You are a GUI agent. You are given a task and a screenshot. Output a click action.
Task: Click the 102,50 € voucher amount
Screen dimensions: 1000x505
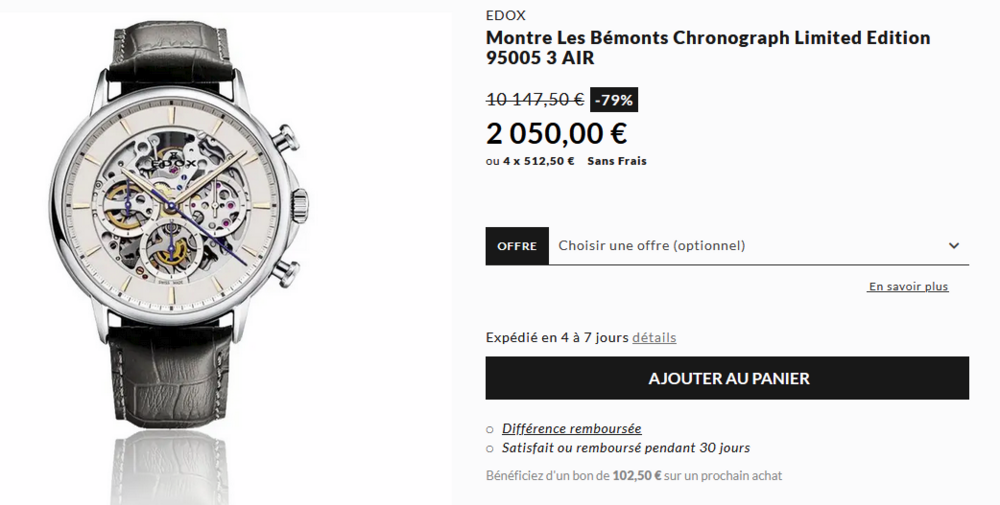point(636,476)
